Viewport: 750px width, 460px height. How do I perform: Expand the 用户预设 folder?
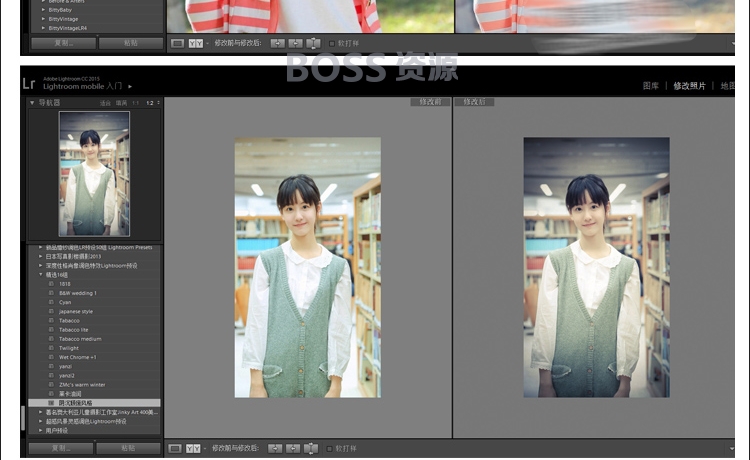(x=41, y=430)
